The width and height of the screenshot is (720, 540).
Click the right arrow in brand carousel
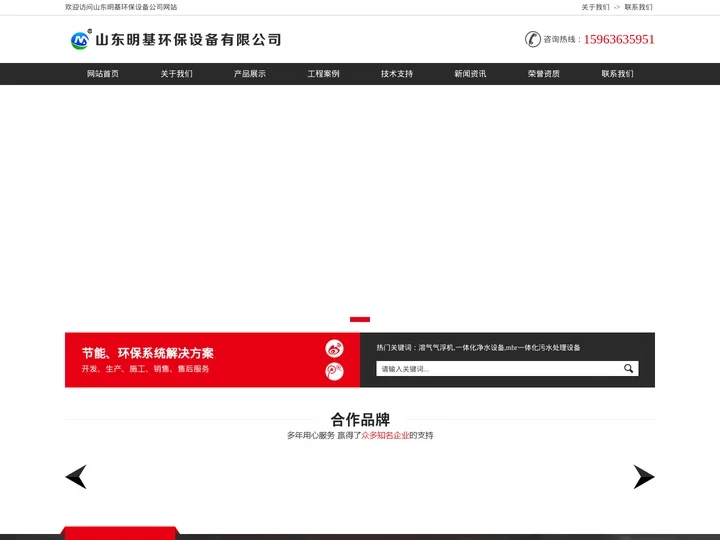pos(644,477)
